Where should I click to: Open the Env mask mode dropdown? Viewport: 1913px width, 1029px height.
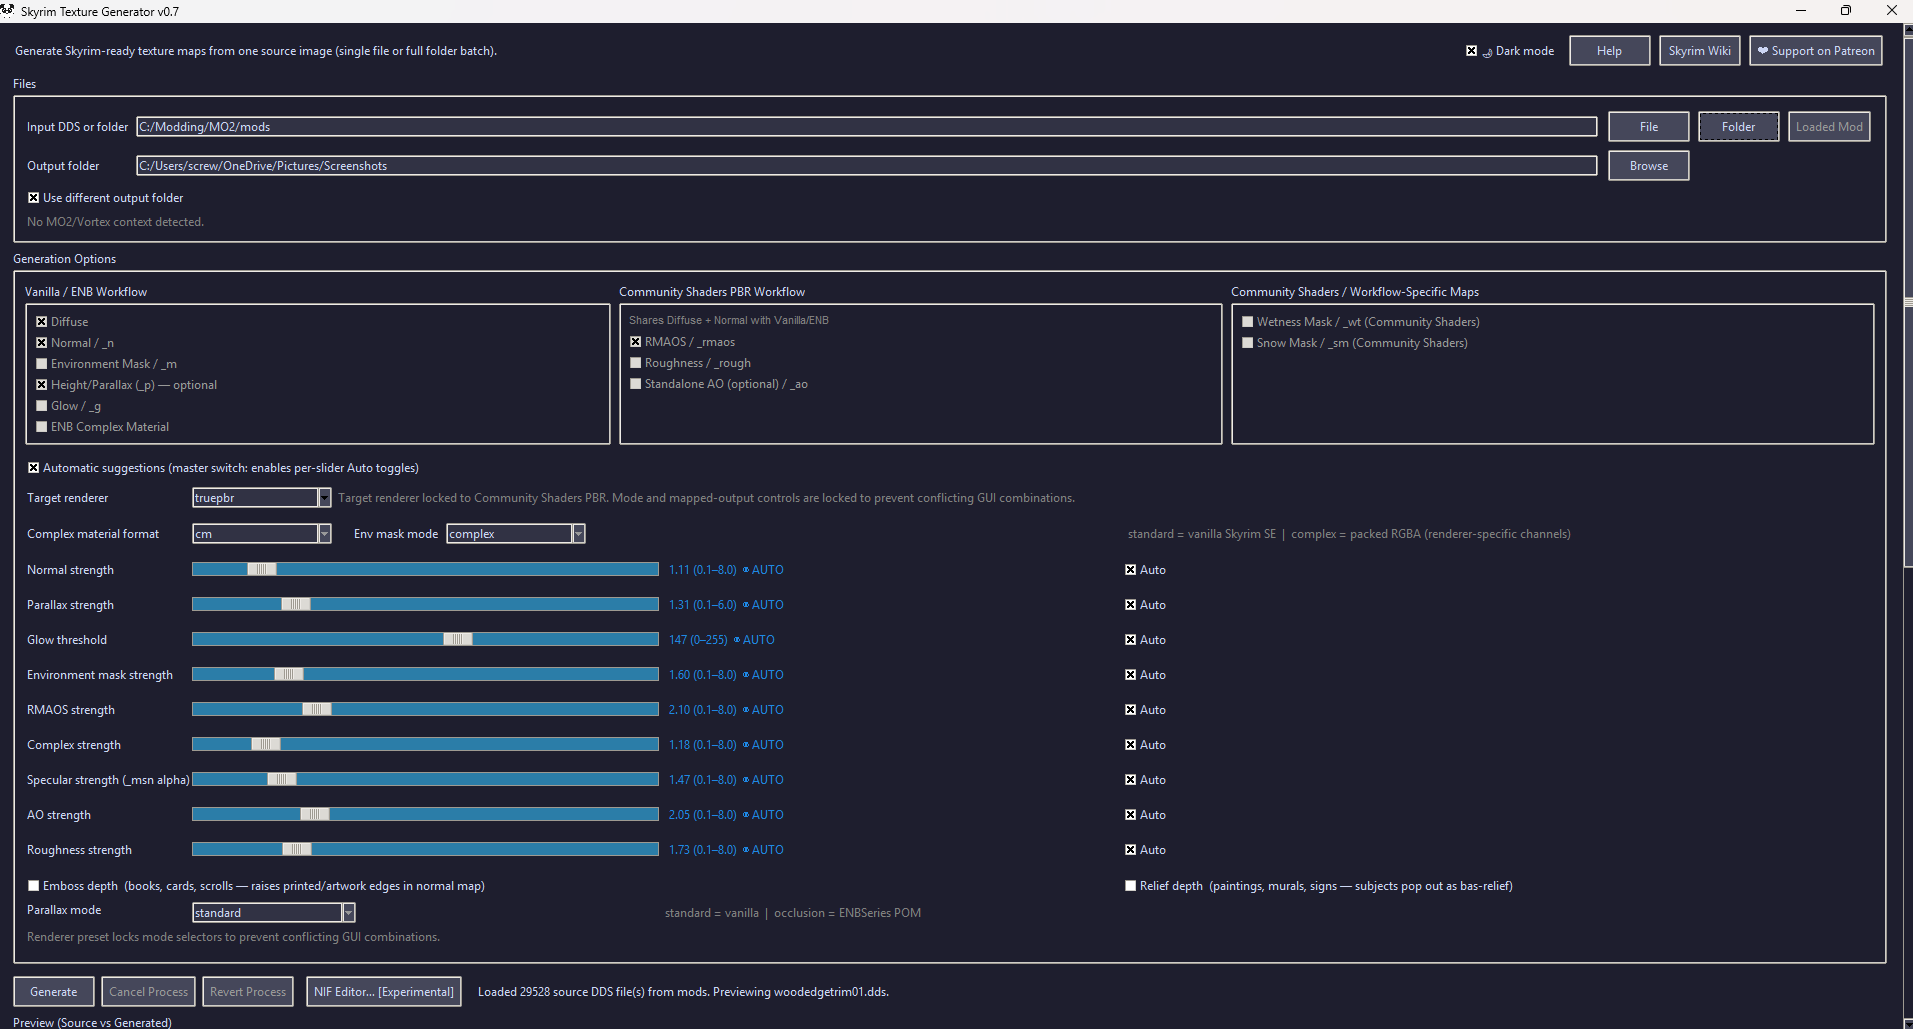coord(515,534)
